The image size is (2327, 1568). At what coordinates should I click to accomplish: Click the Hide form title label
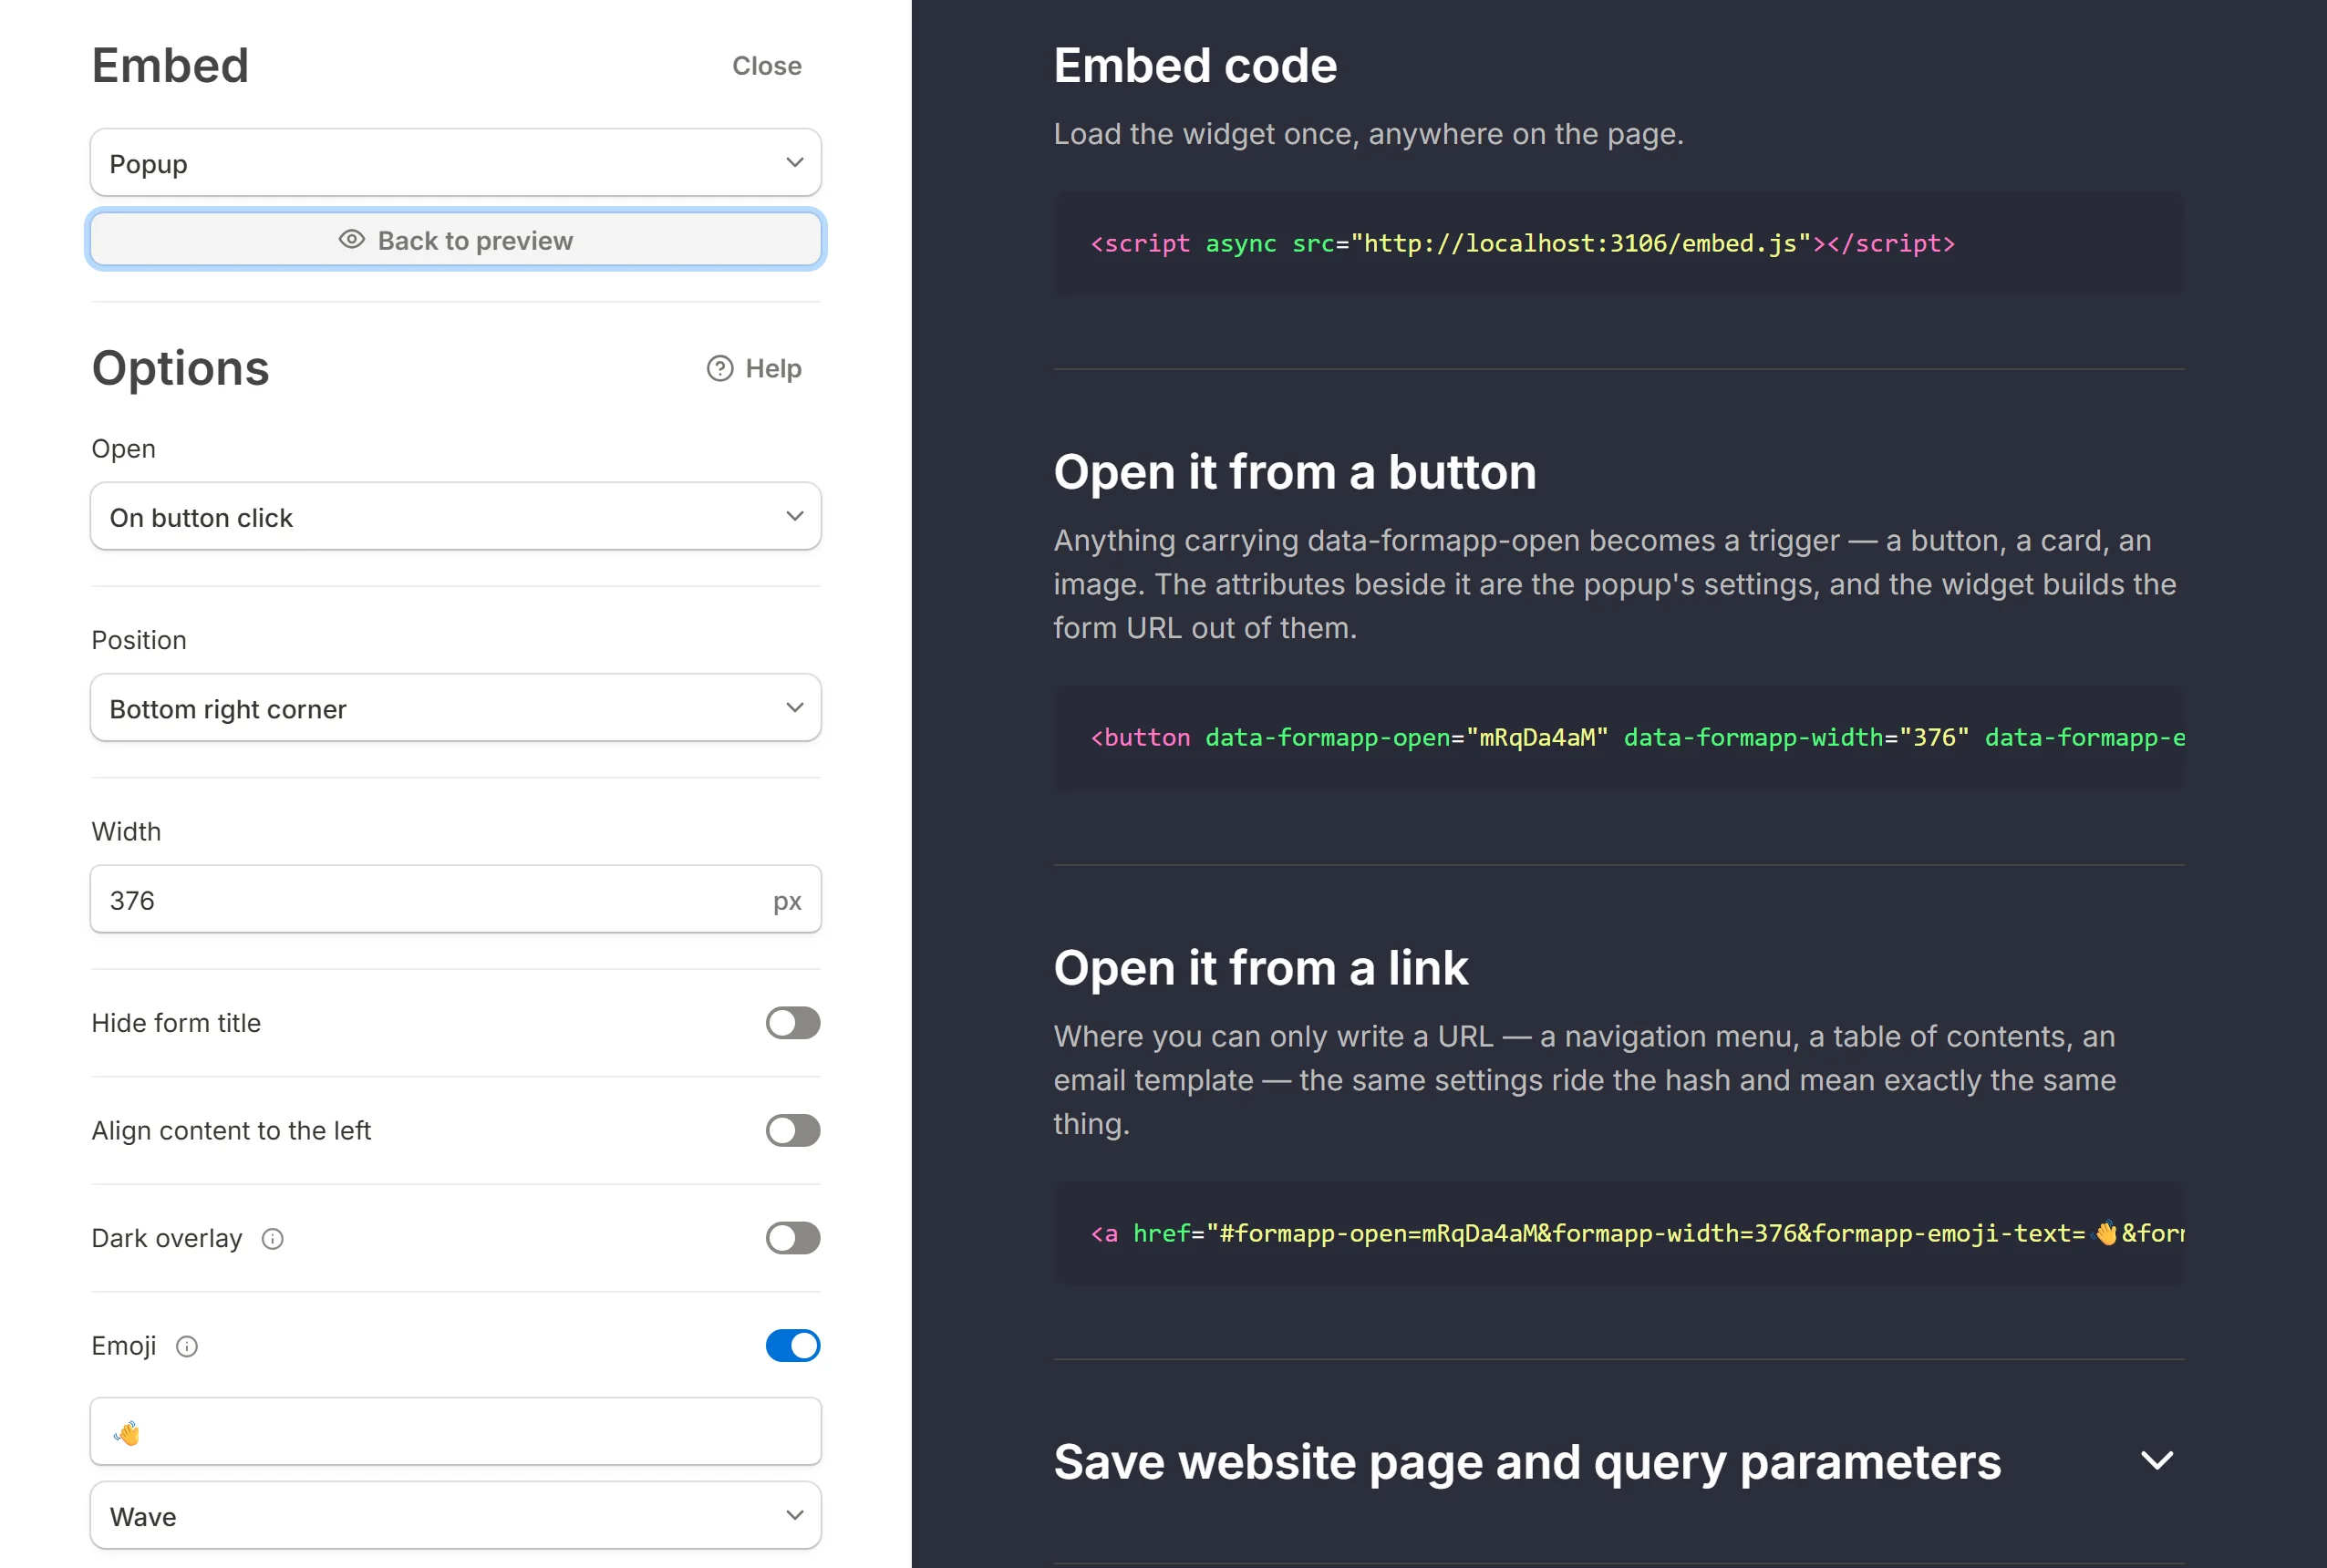coord(176,1023)
